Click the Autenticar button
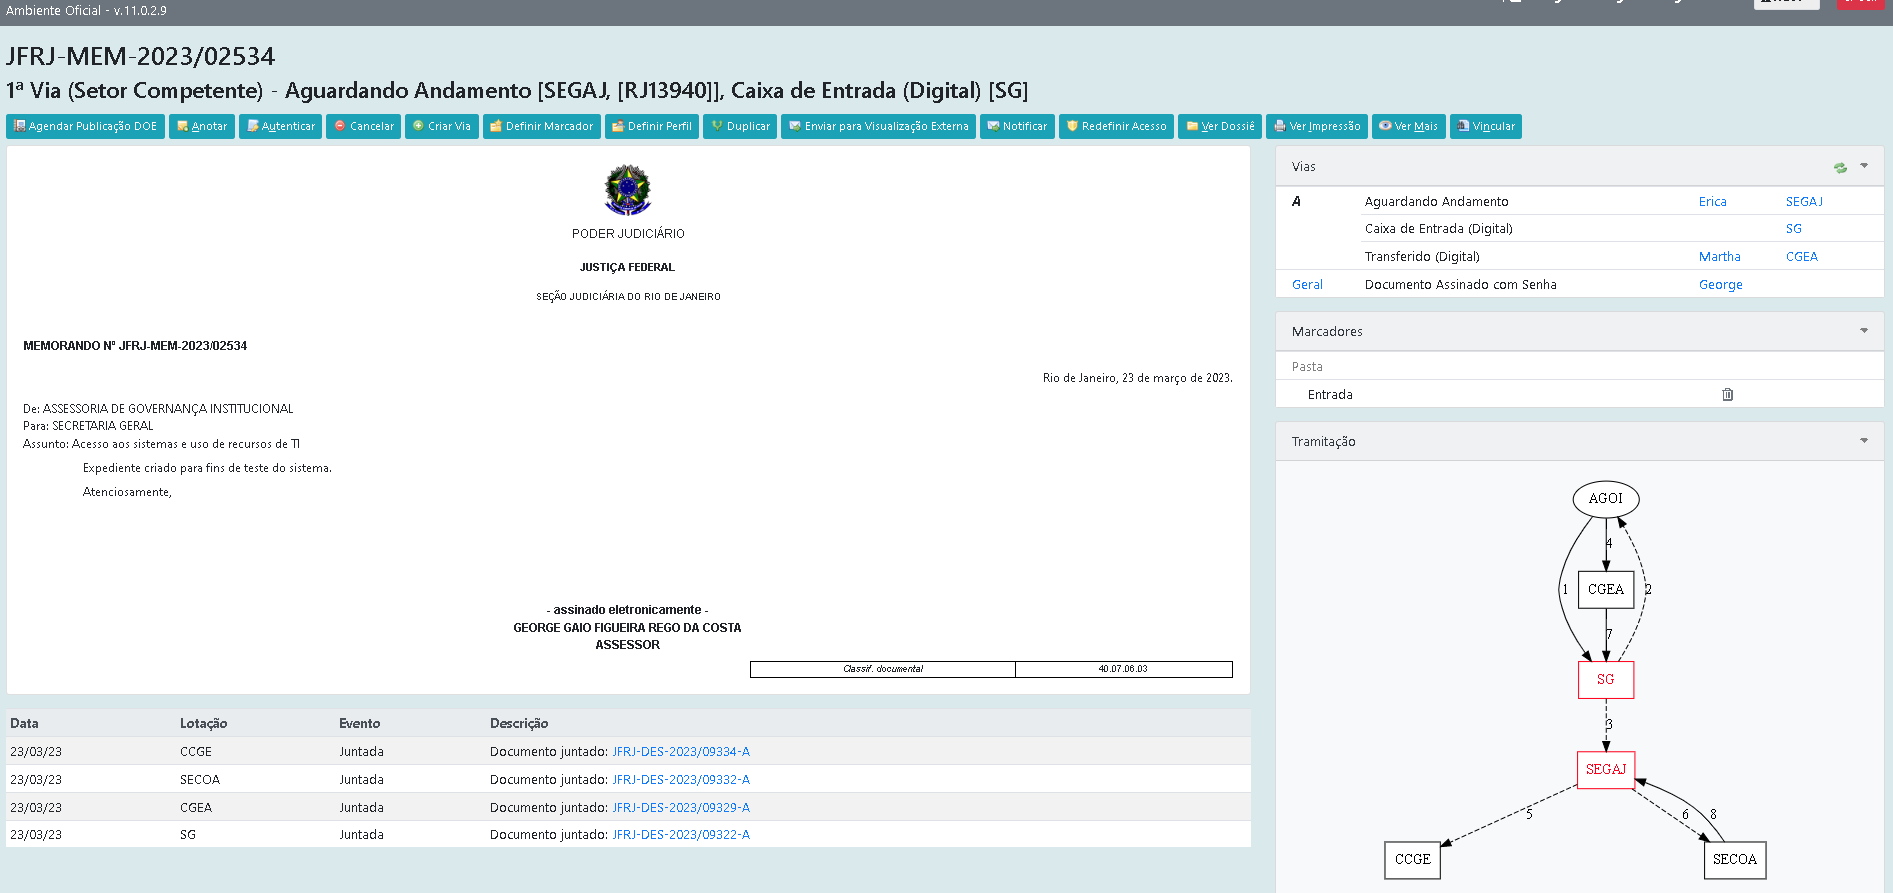Viewport: 1893px width, 893px height. (281, 126)
